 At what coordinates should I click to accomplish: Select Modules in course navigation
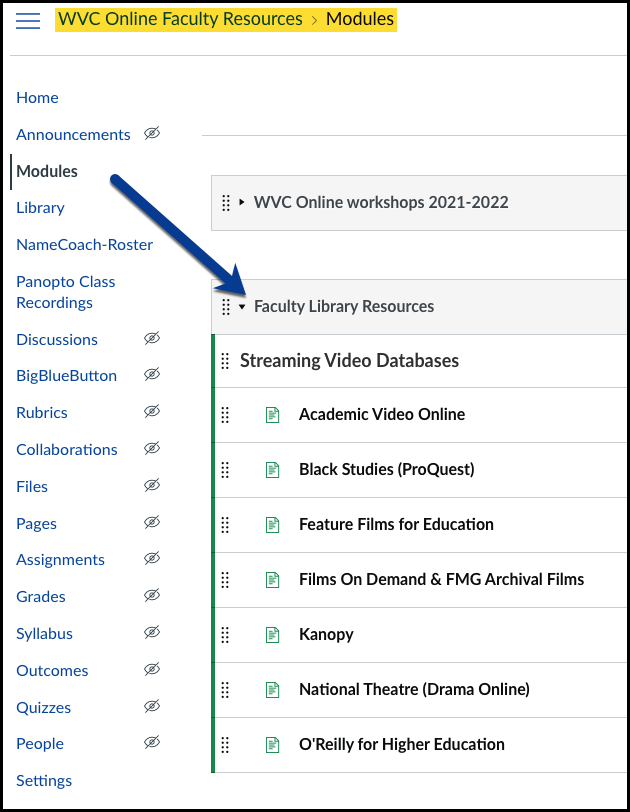click(47, 171)
